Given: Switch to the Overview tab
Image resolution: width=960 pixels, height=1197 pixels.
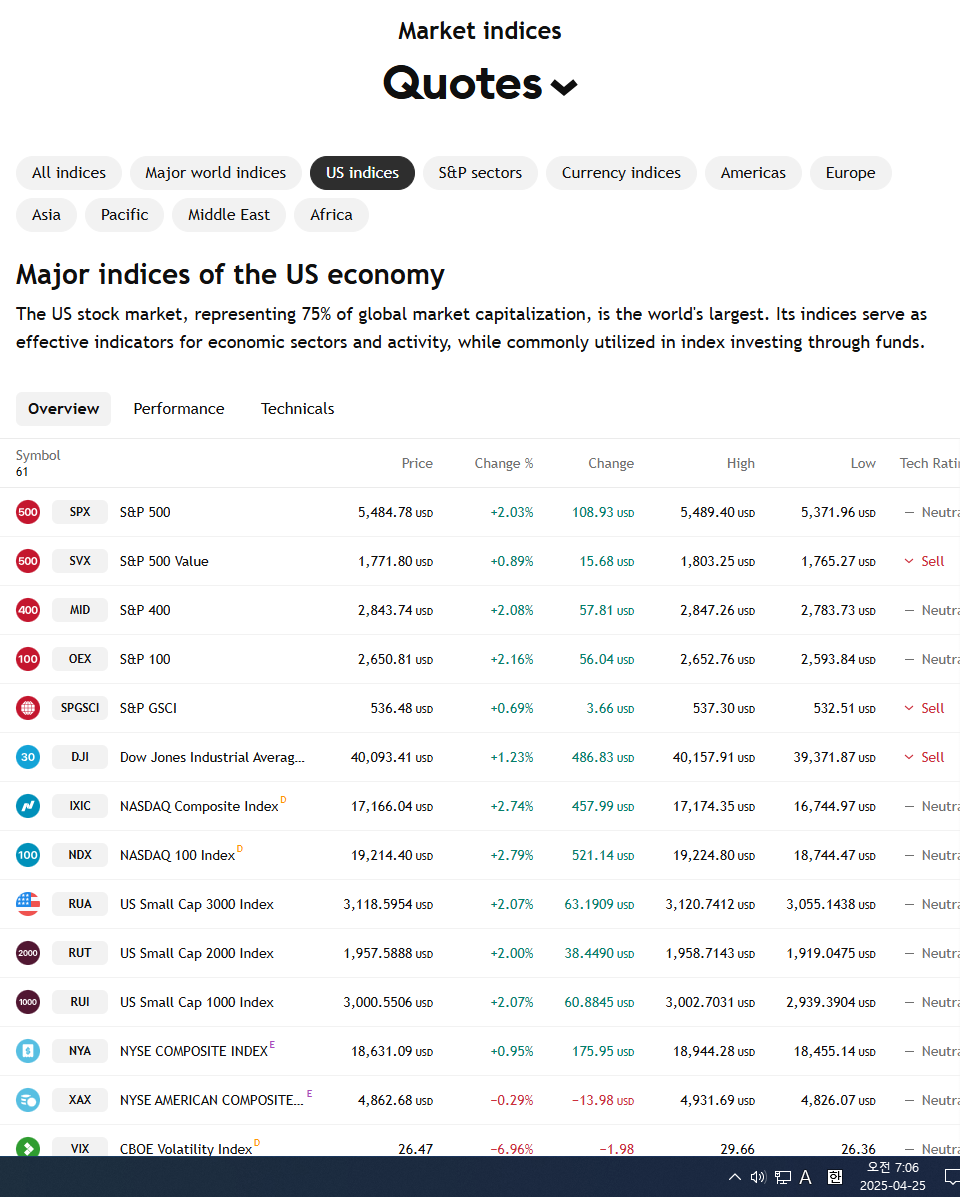Looking at the screenshot, I should pos(63,409).
